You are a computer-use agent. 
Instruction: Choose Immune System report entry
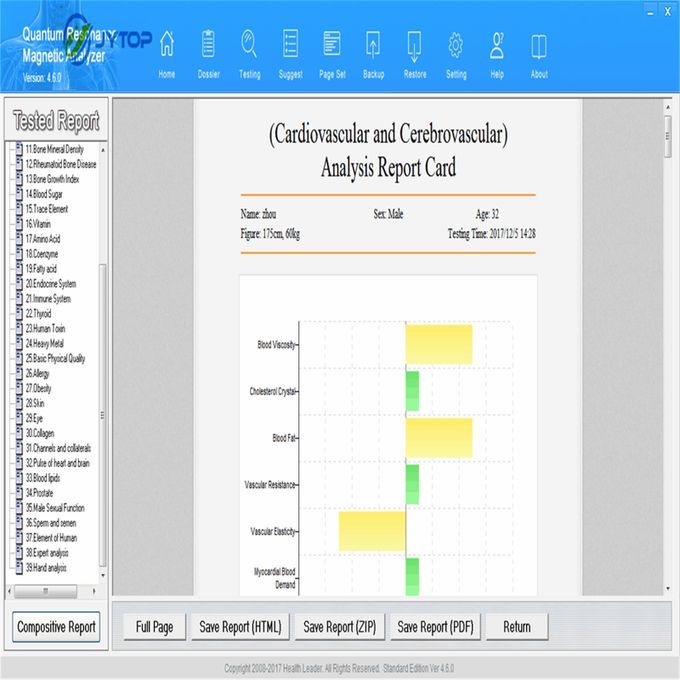coord(50,298)
